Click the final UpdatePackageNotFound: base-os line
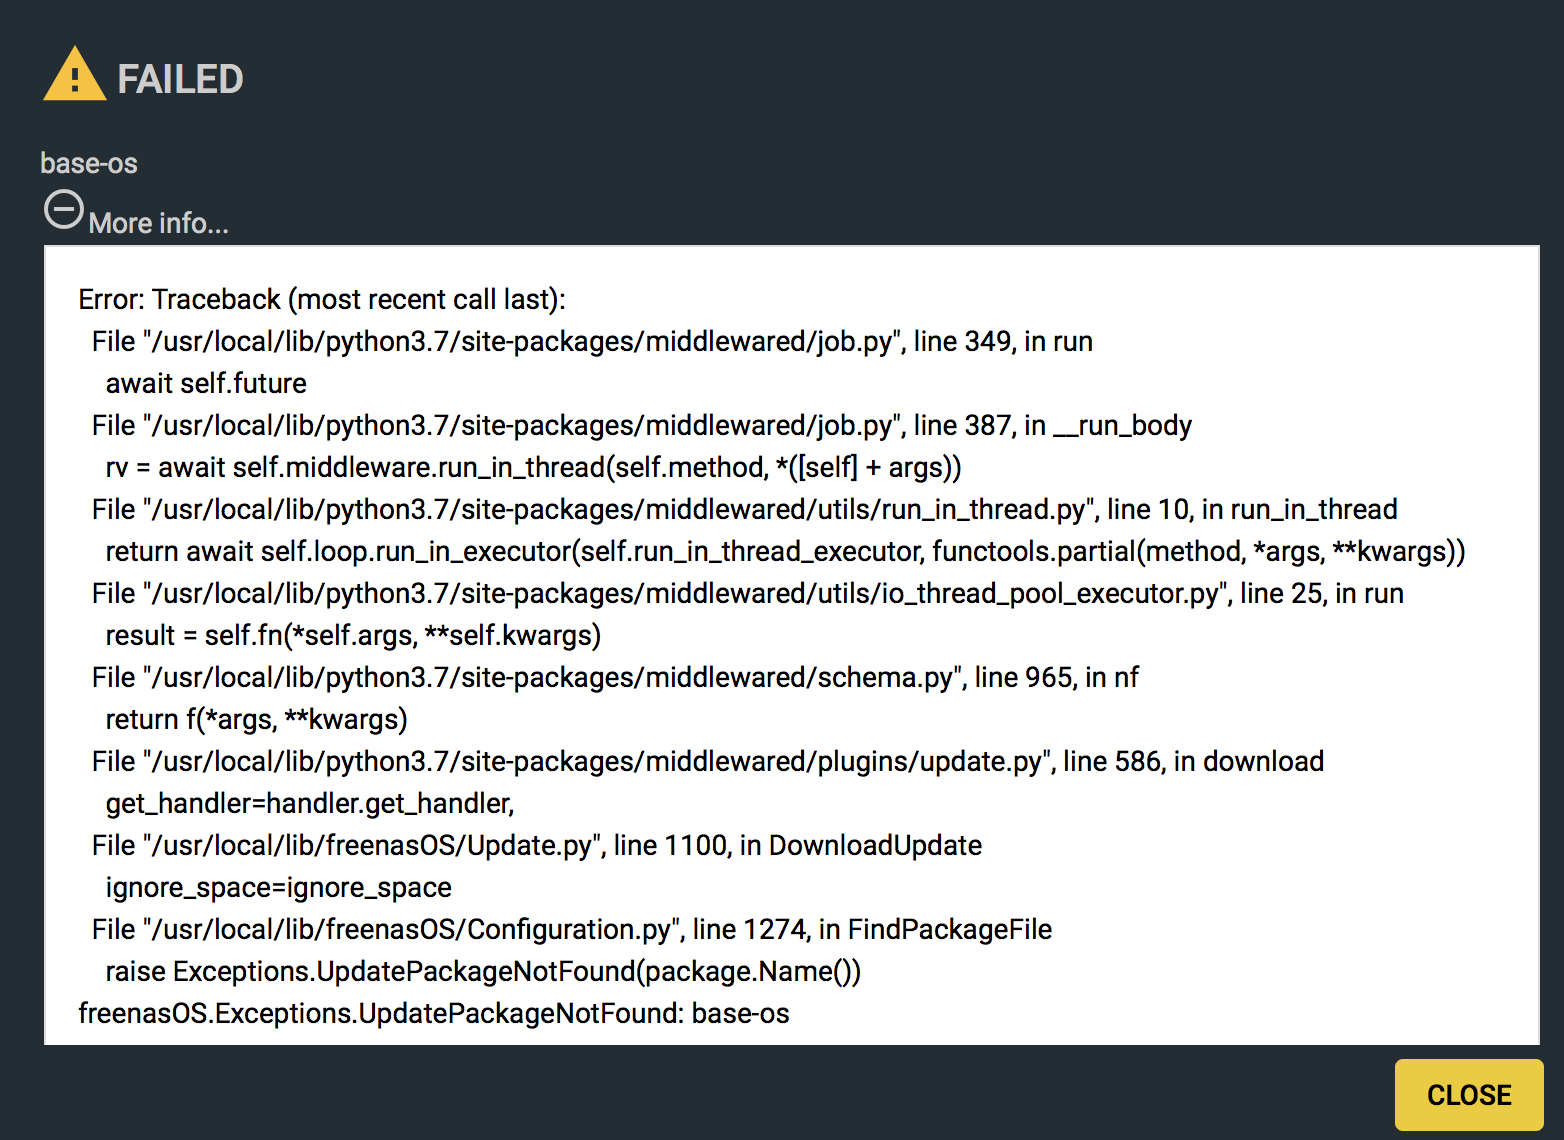The width and height of the screenshot is (1564, 1140). (x=434, y=1014)
